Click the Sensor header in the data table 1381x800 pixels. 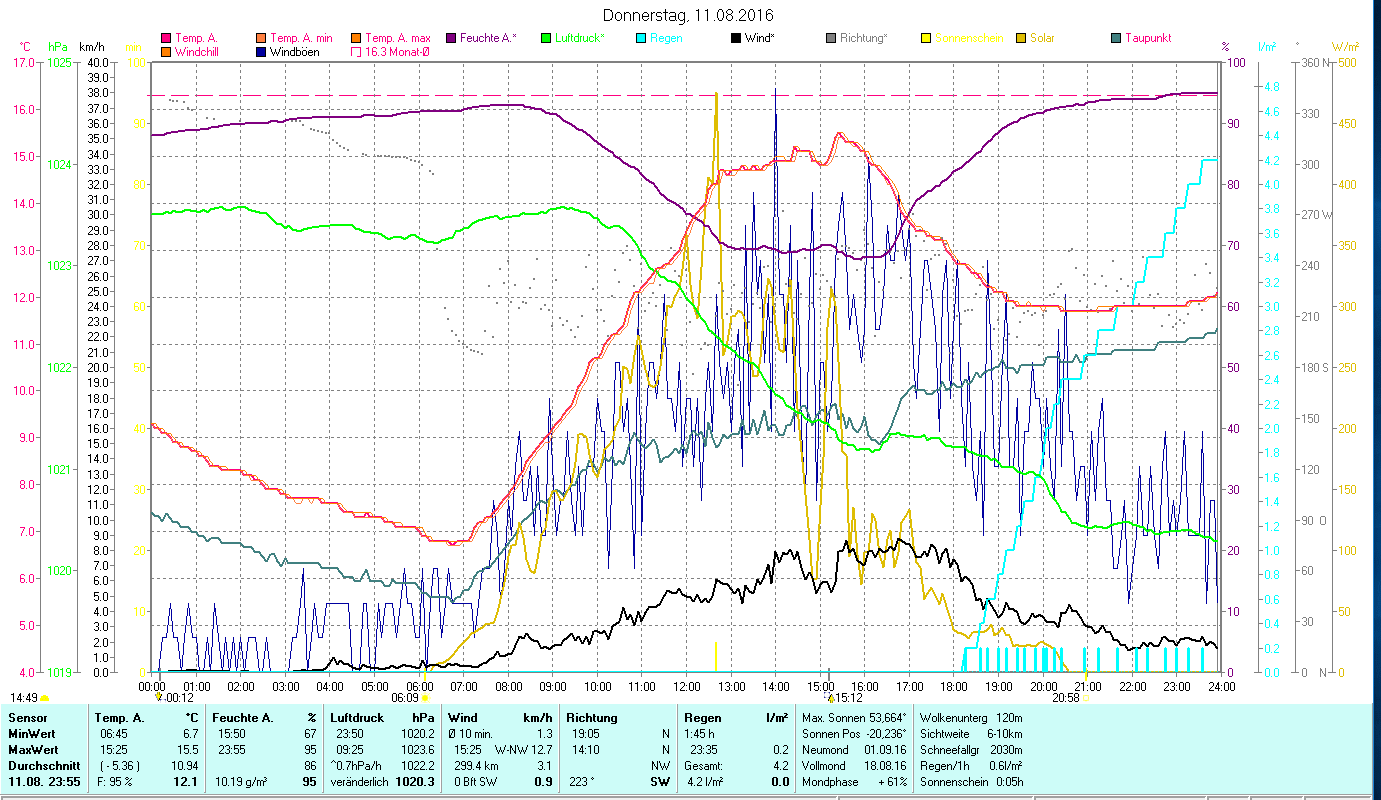click(27, 718)
